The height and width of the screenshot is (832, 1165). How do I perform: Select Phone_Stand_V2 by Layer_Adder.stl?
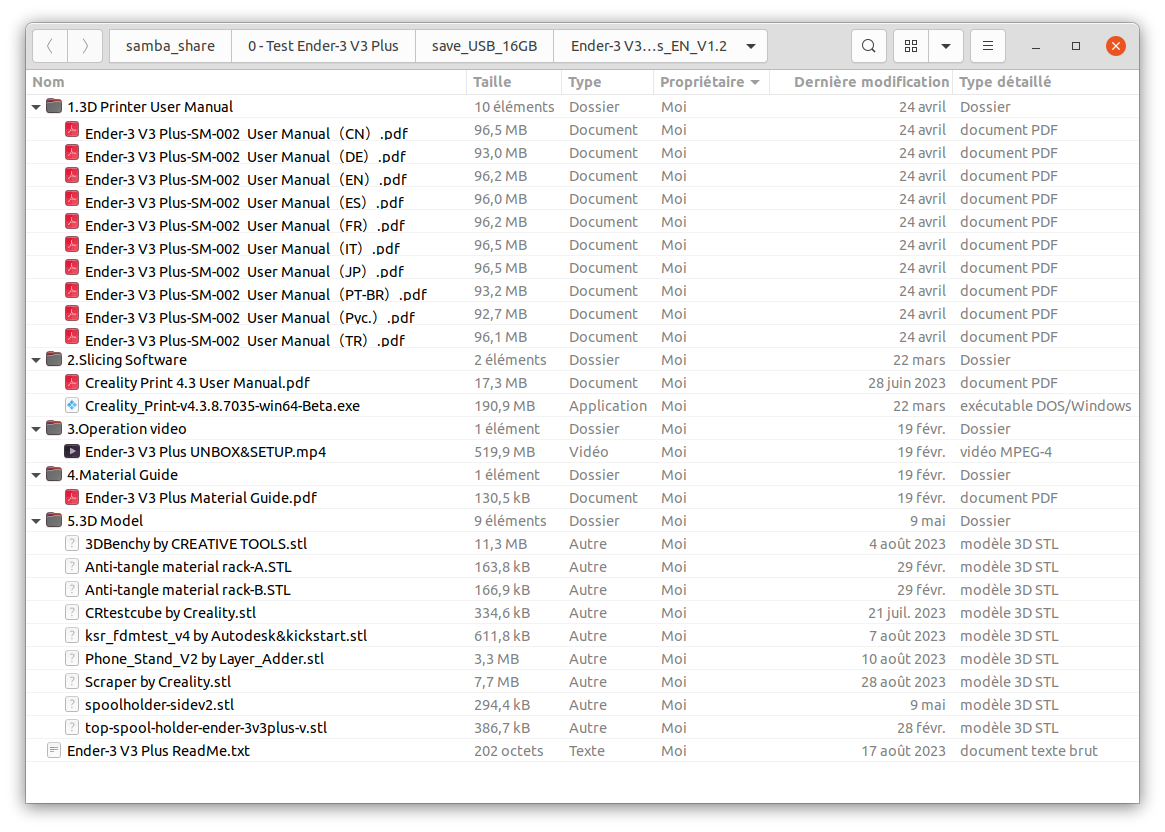[x=204, y=660]
